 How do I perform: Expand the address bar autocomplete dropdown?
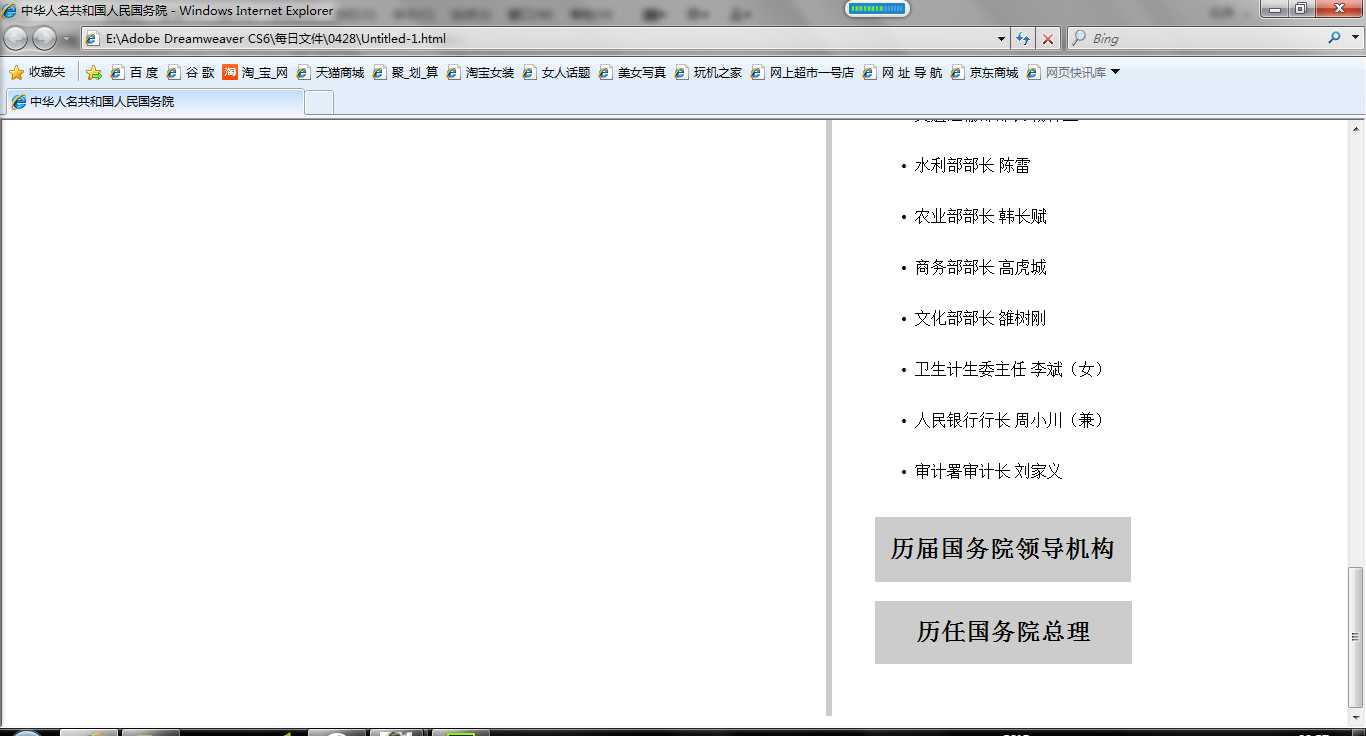(1002, 39)
